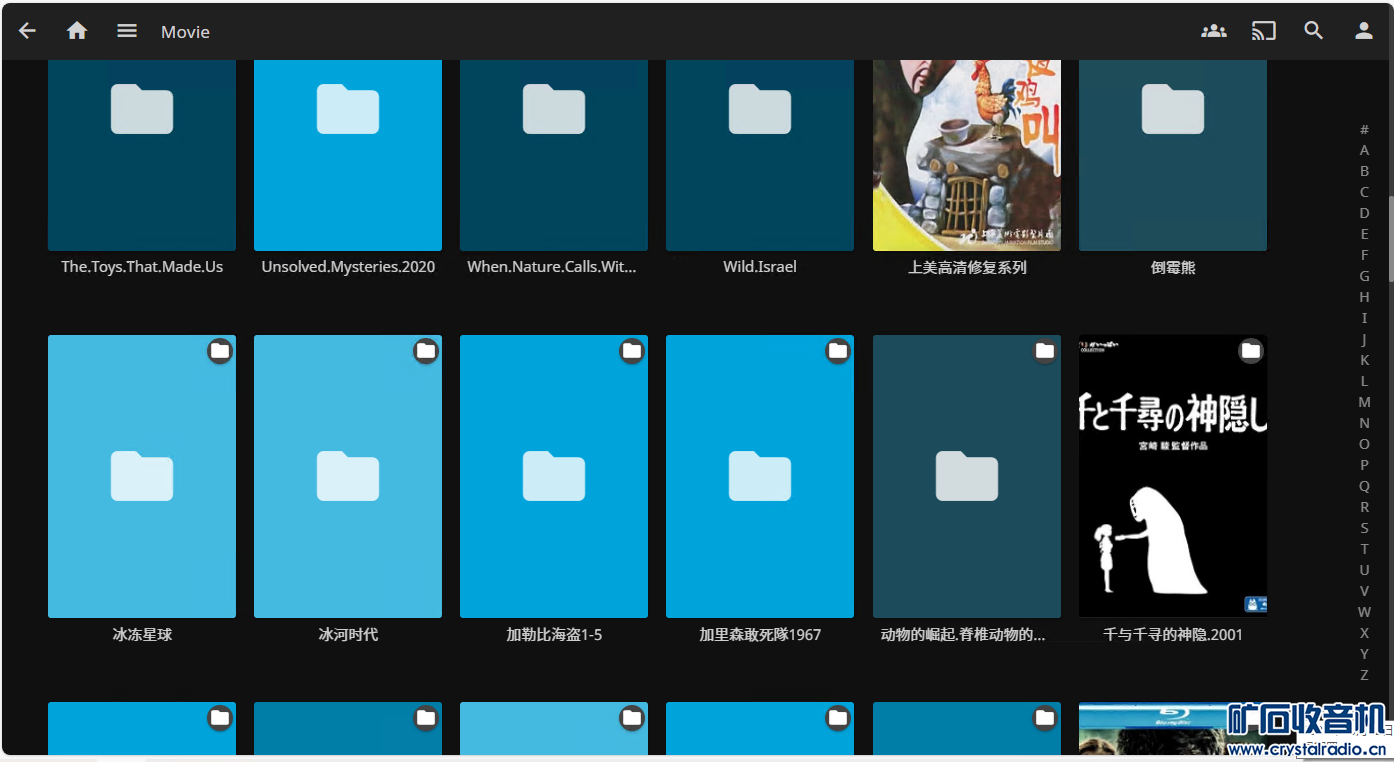Jump to letter Y in alphabet picker
Image resolution: width=1394 pixels, height=762 pixels.
pyautogui.click(x=1364, y=654)
